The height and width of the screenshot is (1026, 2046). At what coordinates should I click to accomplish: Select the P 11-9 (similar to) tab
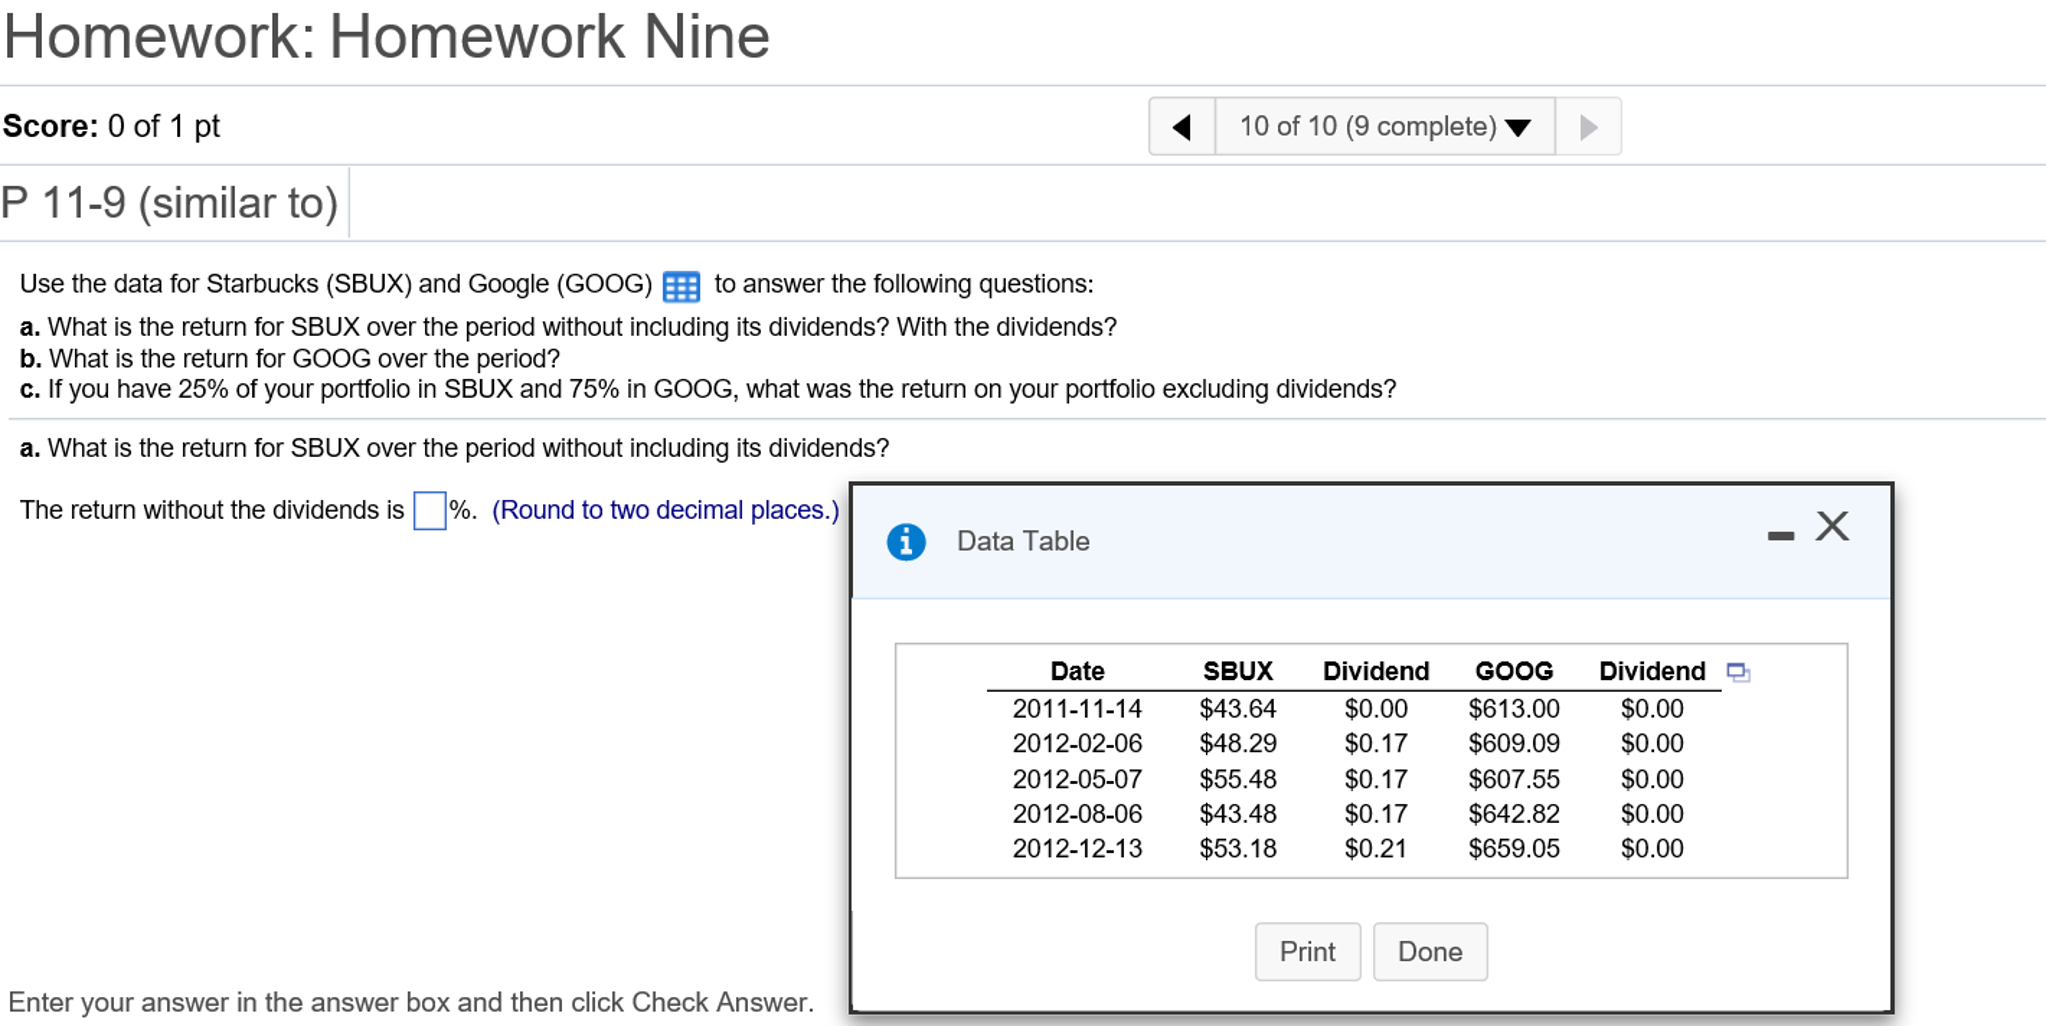tap(171, 203)
